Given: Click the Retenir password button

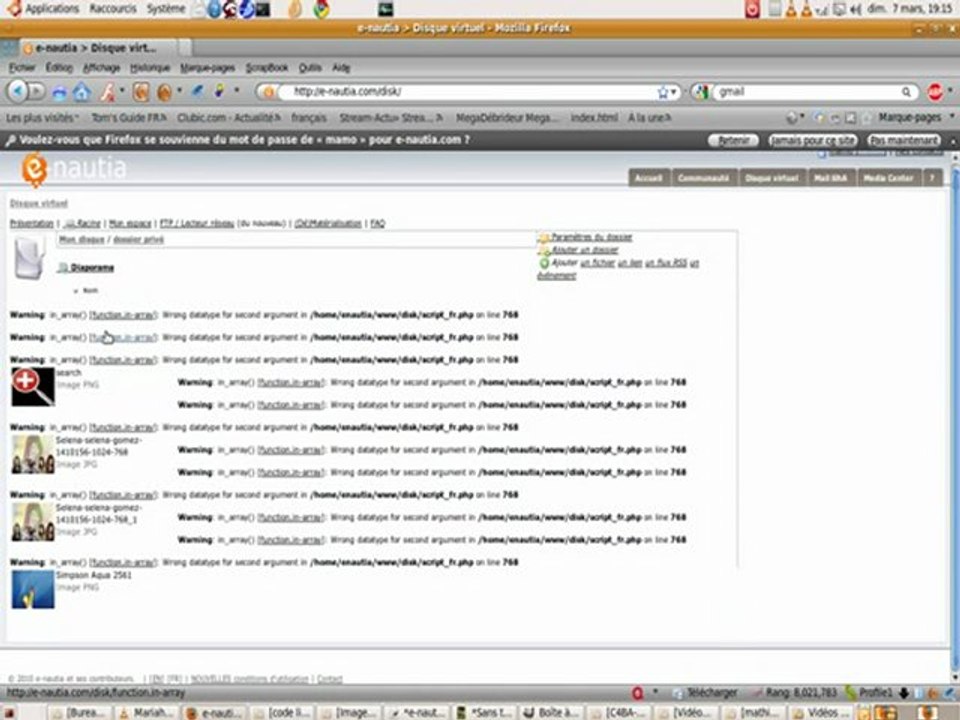Looking at the screenshot, I should (x=733, y=140).
